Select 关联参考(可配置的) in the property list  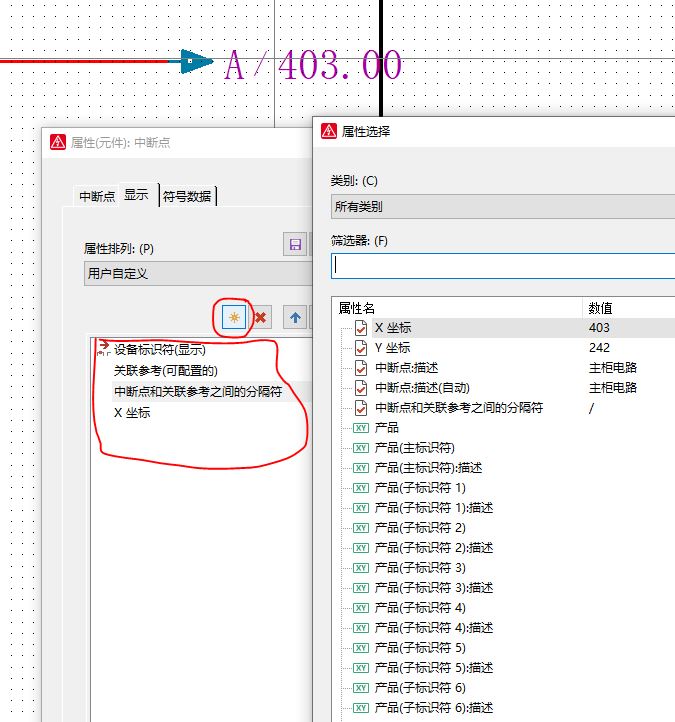(x=165, y=371)
